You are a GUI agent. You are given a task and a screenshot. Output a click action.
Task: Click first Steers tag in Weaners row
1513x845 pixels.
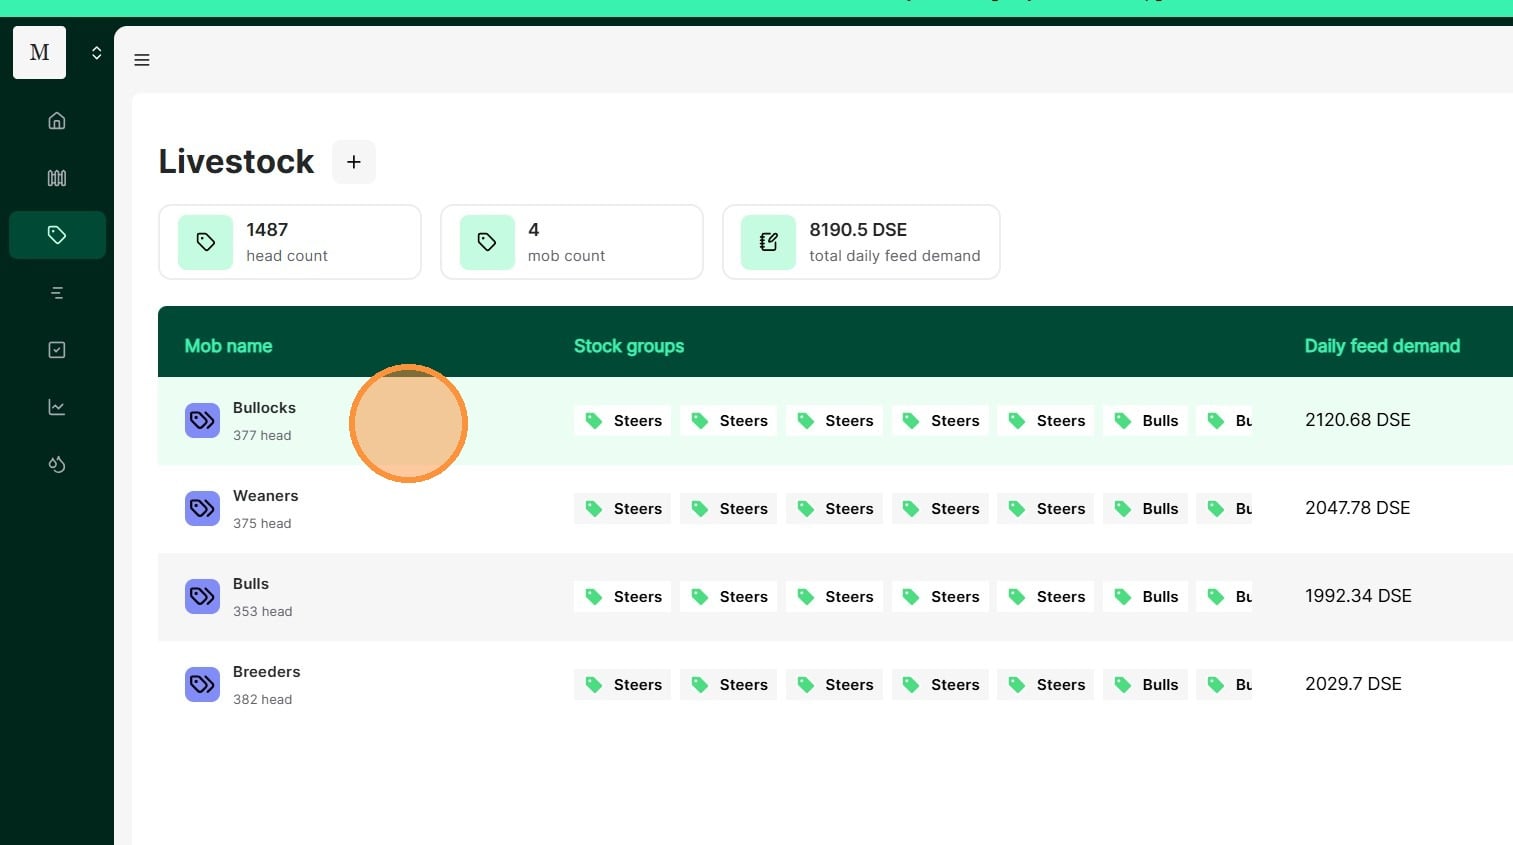[x=622, y=509]
